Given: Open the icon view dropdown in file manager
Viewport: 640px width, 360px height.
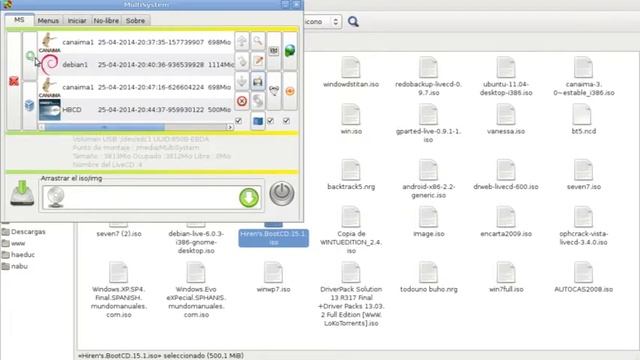Looking at the screenshot, I should point(322,22).
